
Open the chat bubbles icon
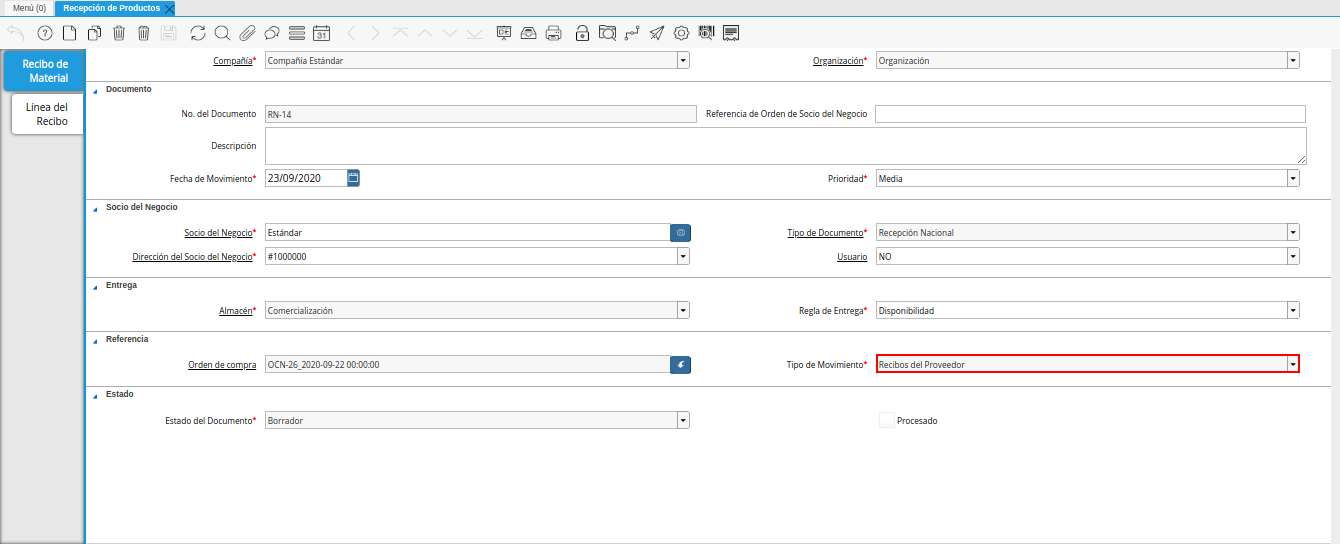point(271,33)
